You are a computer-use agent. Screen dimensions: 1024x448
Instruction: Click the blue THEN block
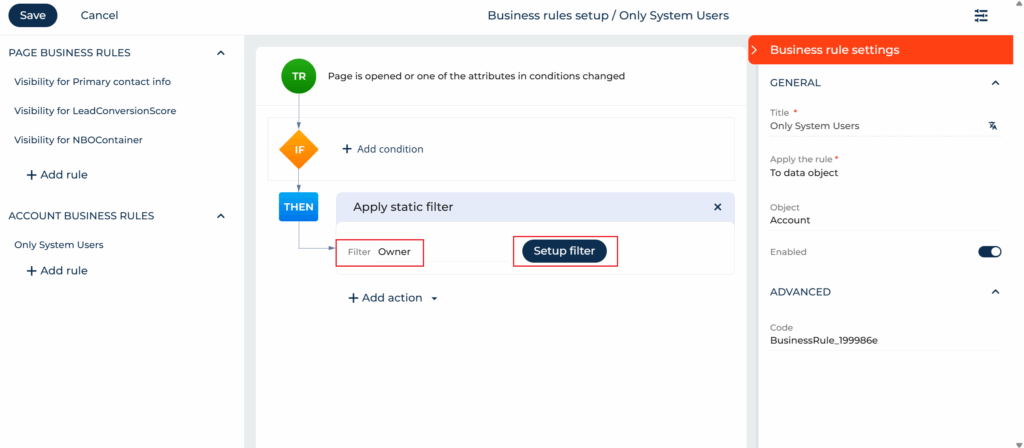click(x=299, y=207)
